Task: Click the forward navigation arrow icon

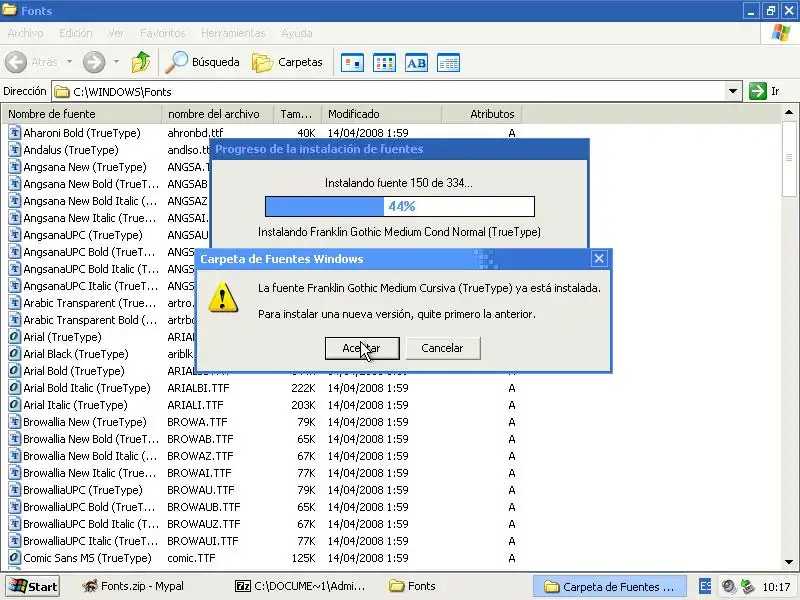Action: click(x=94, y=62)
